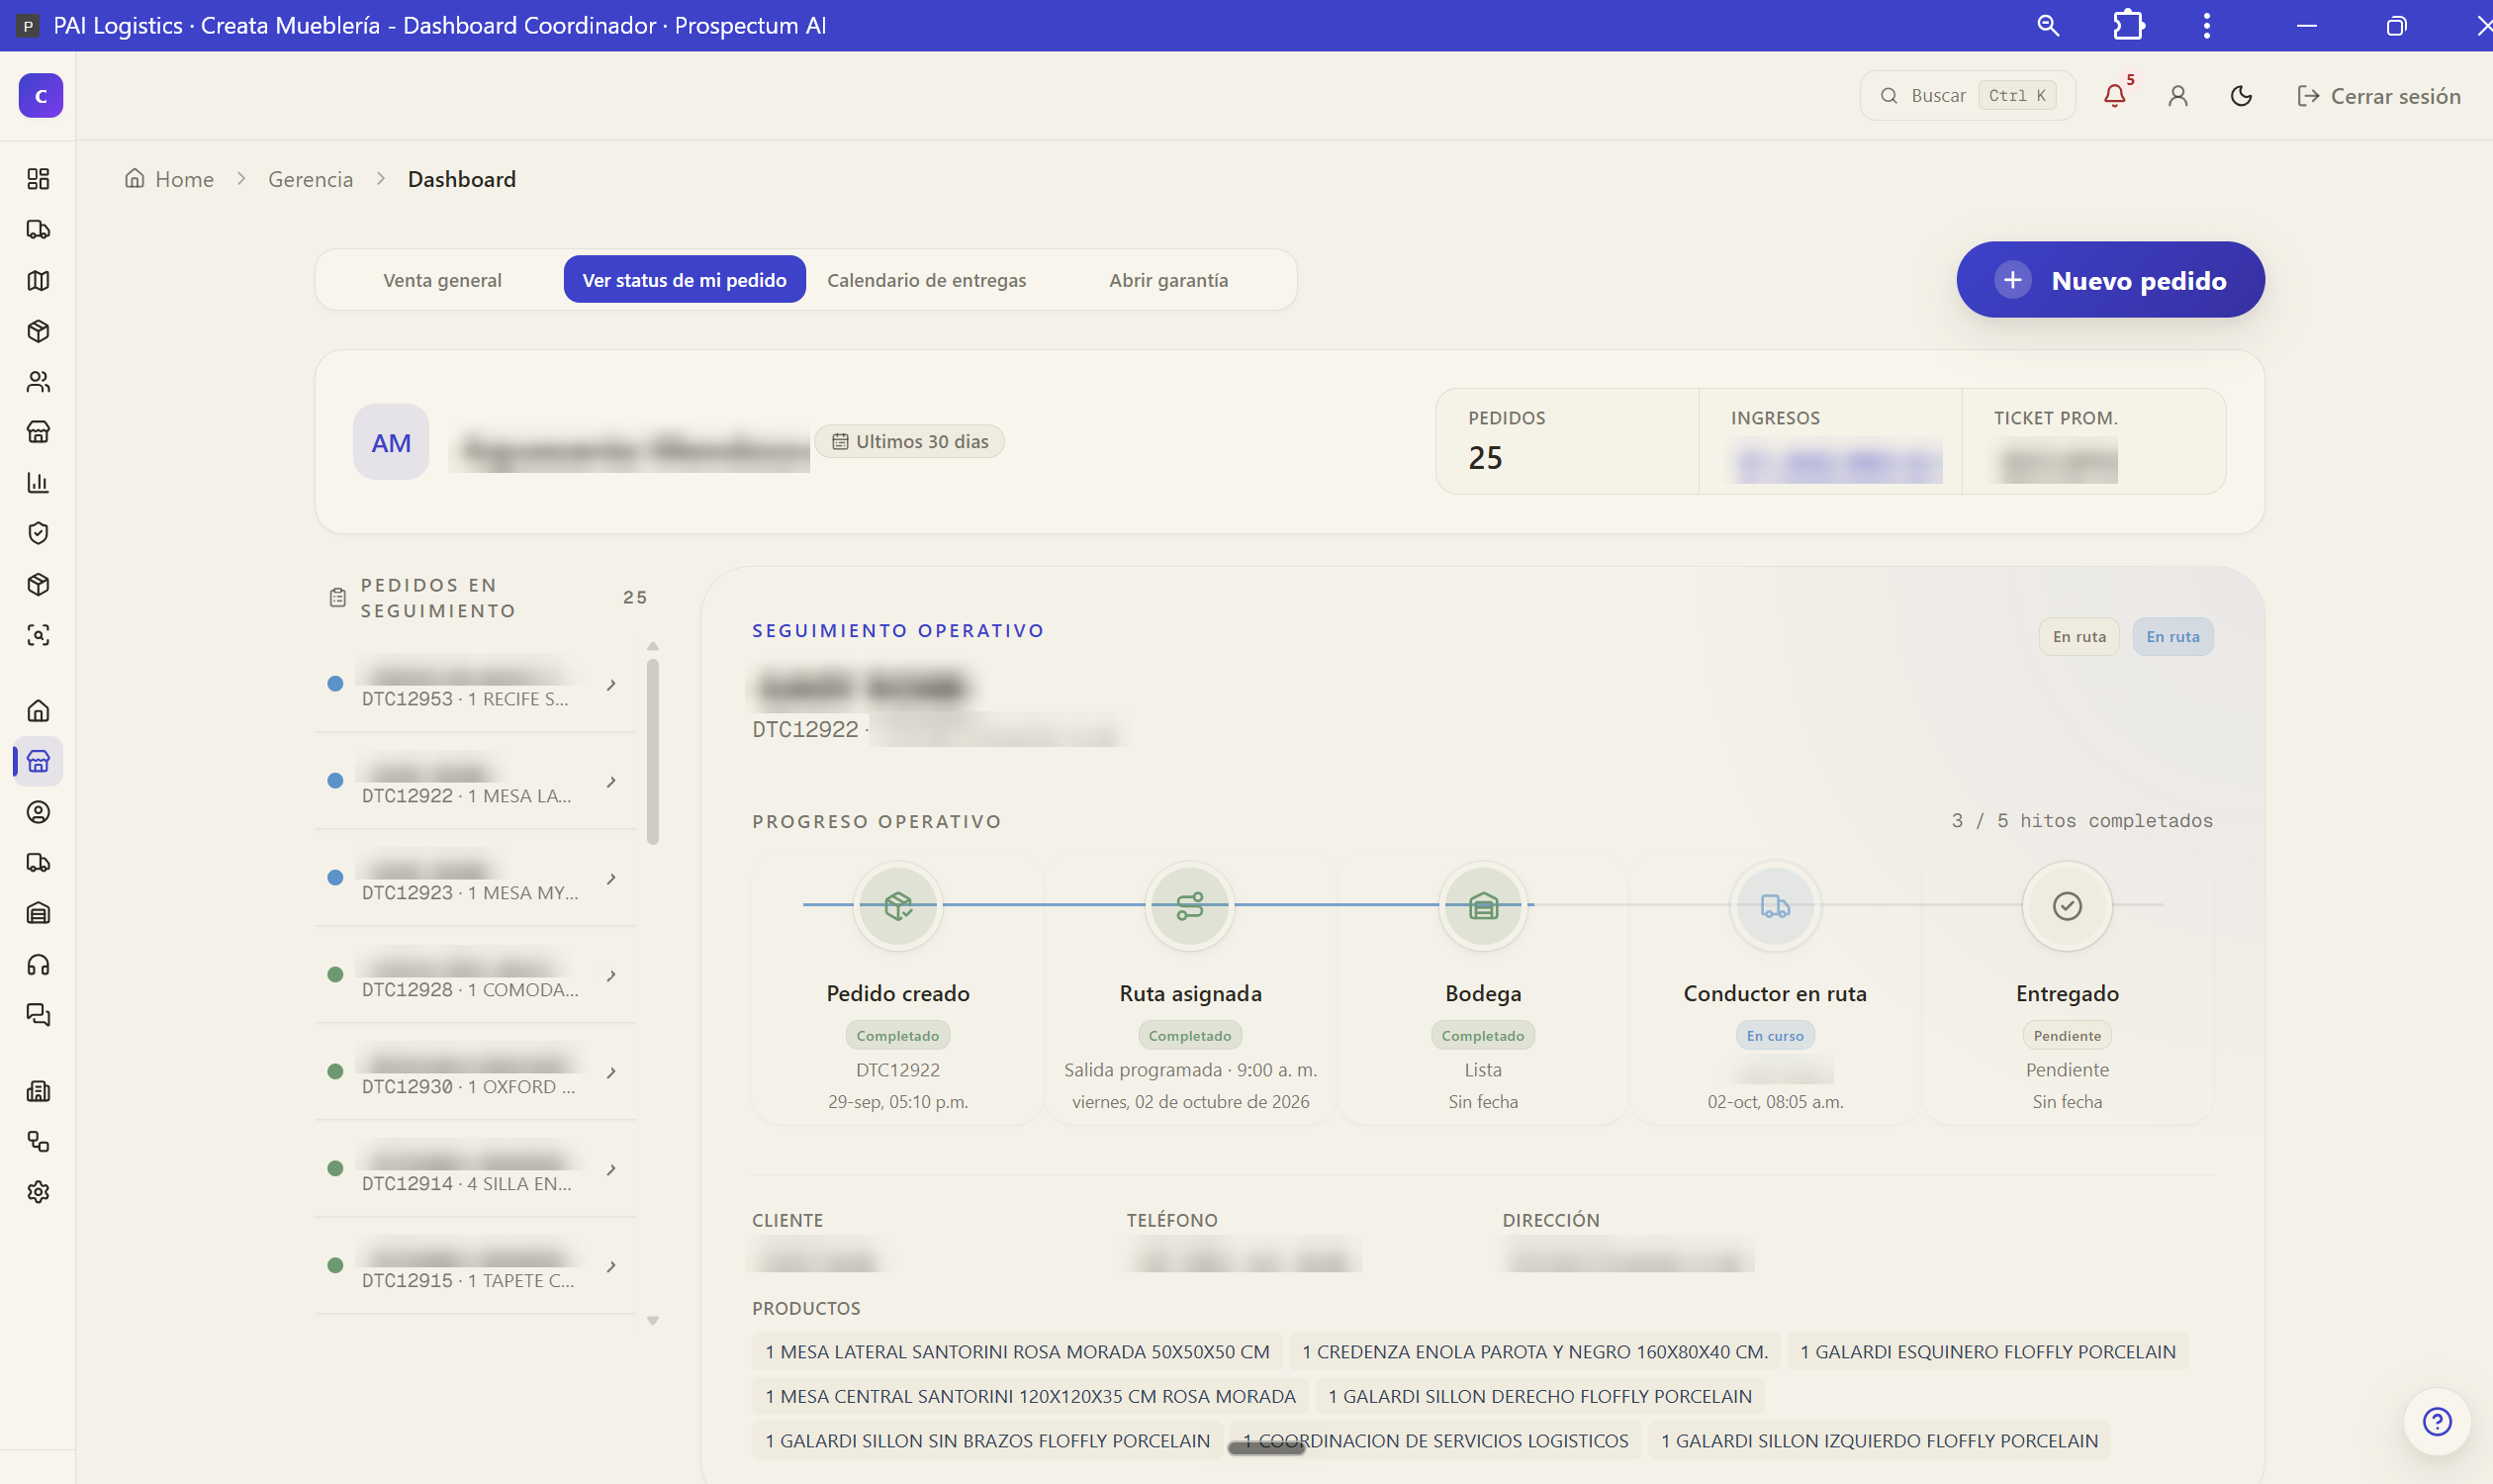Open the map icon in sidebar
The image size is (2493, 1484).
click(38, 280)
